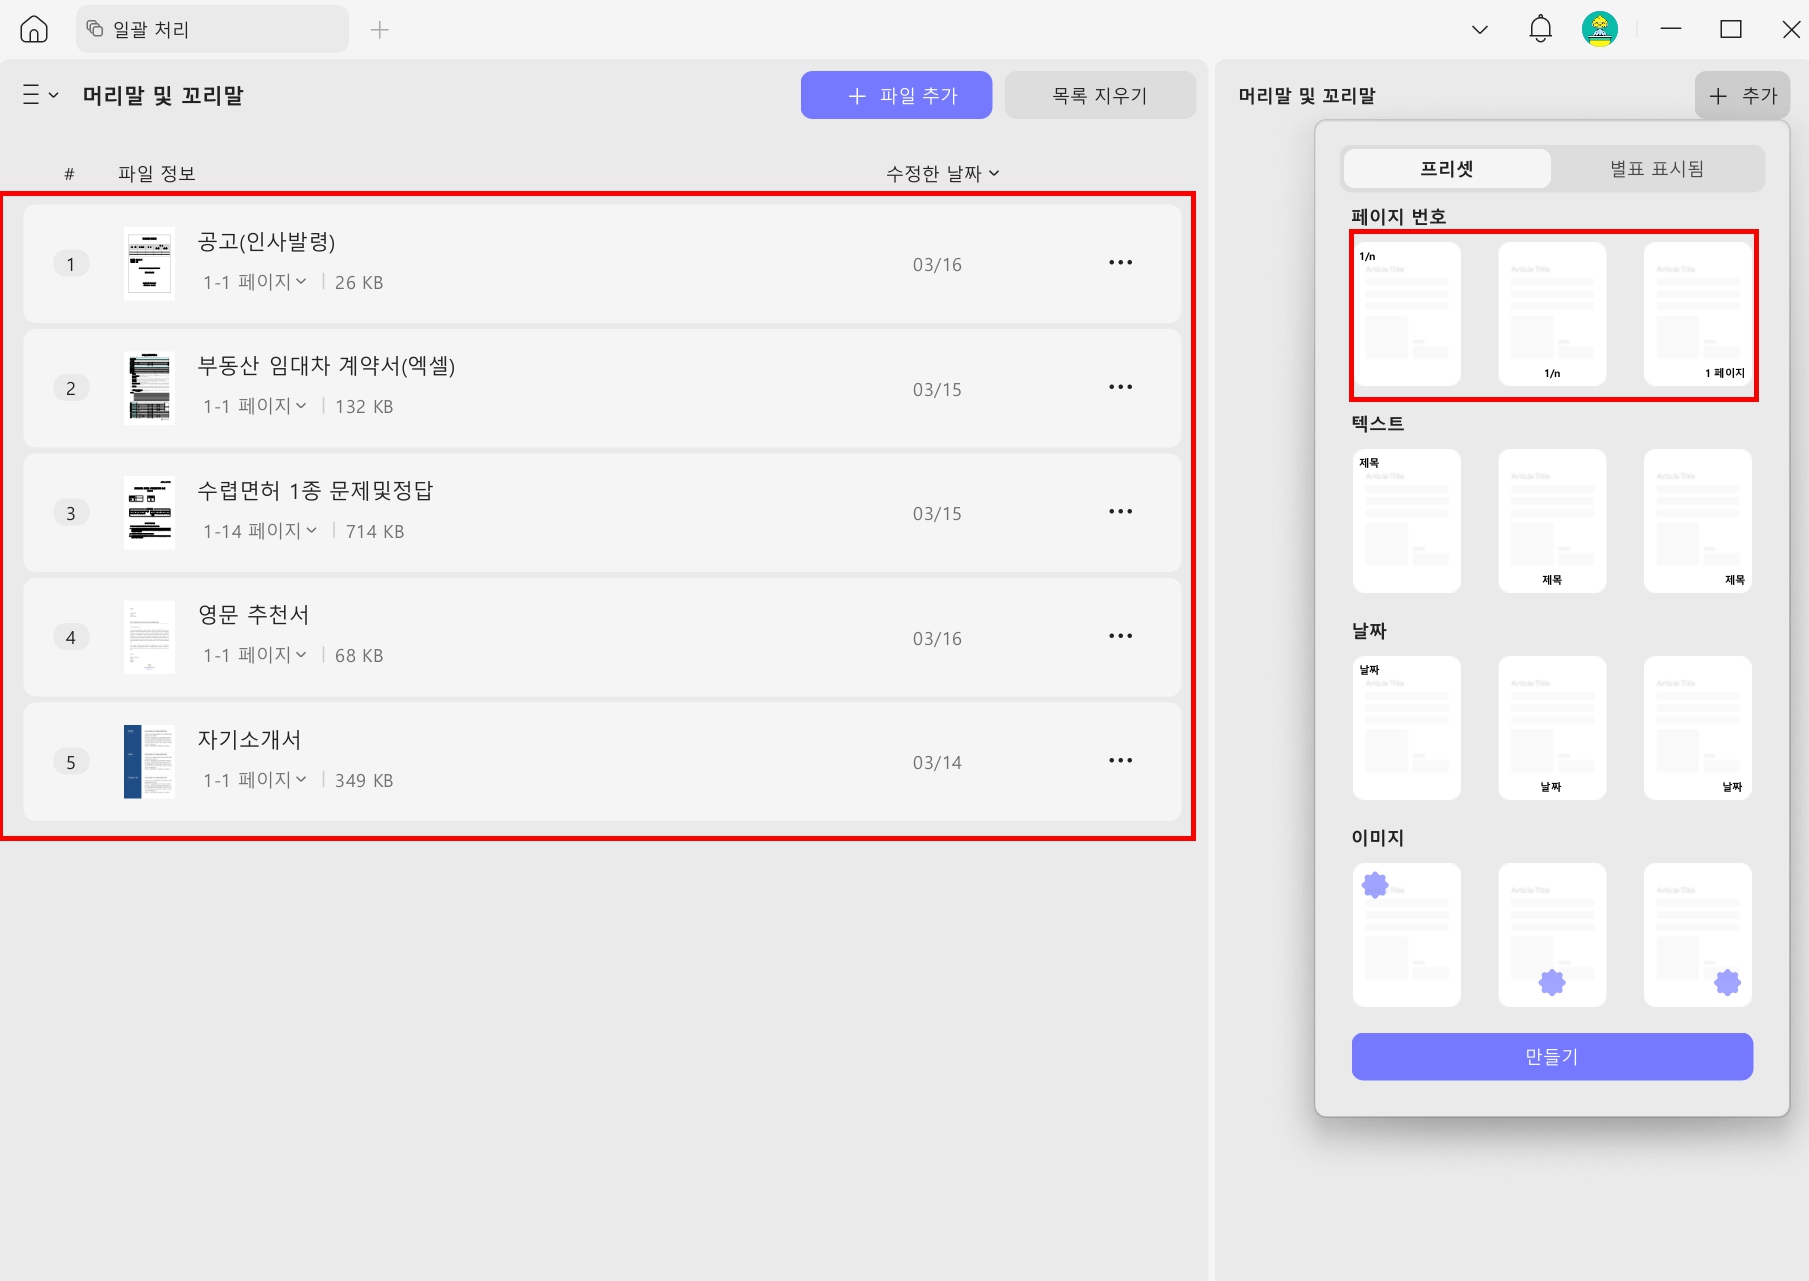The image size is (1809, 1281).
Task: Click the 파일 추가 button
Action: tap(896, 95)
